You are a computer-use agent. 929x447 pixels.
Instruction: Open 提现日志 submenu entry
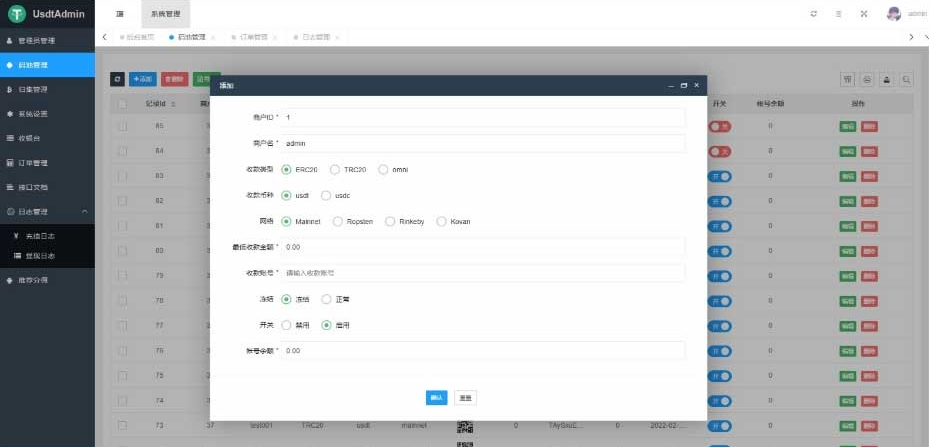(x=47, y=256)
